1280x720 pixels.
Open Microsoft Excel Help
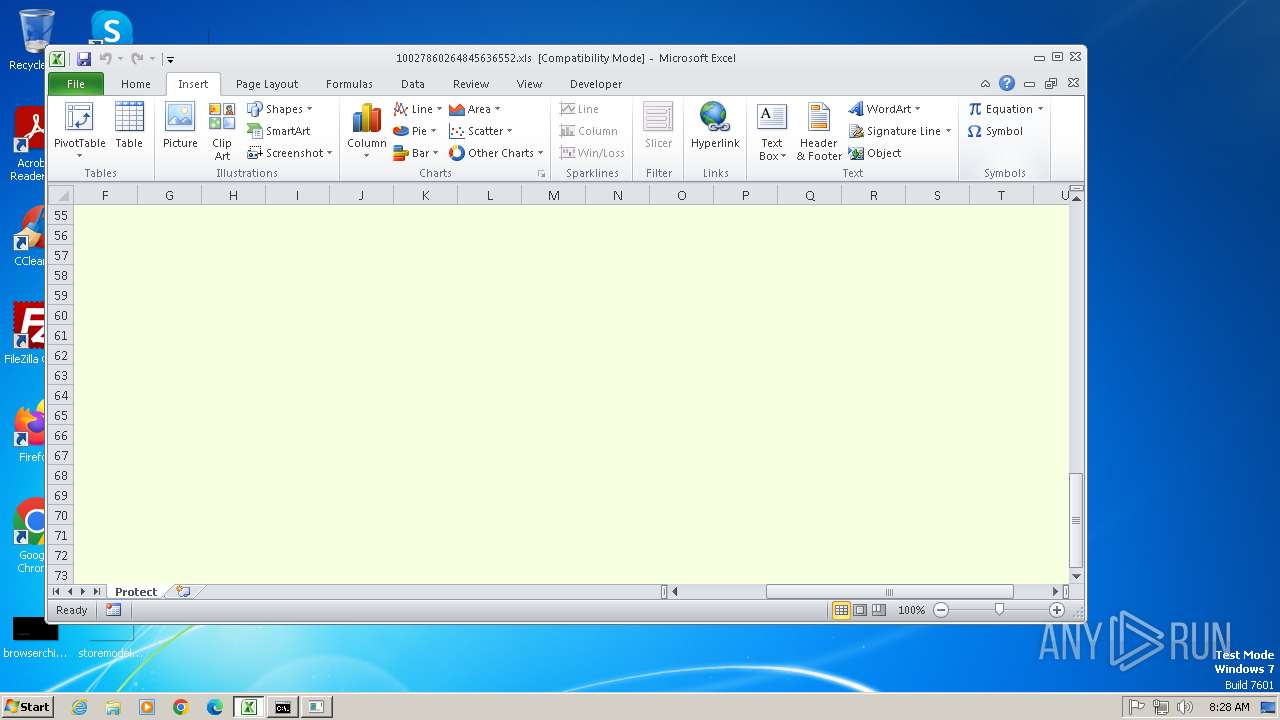tap(1007, 84)
